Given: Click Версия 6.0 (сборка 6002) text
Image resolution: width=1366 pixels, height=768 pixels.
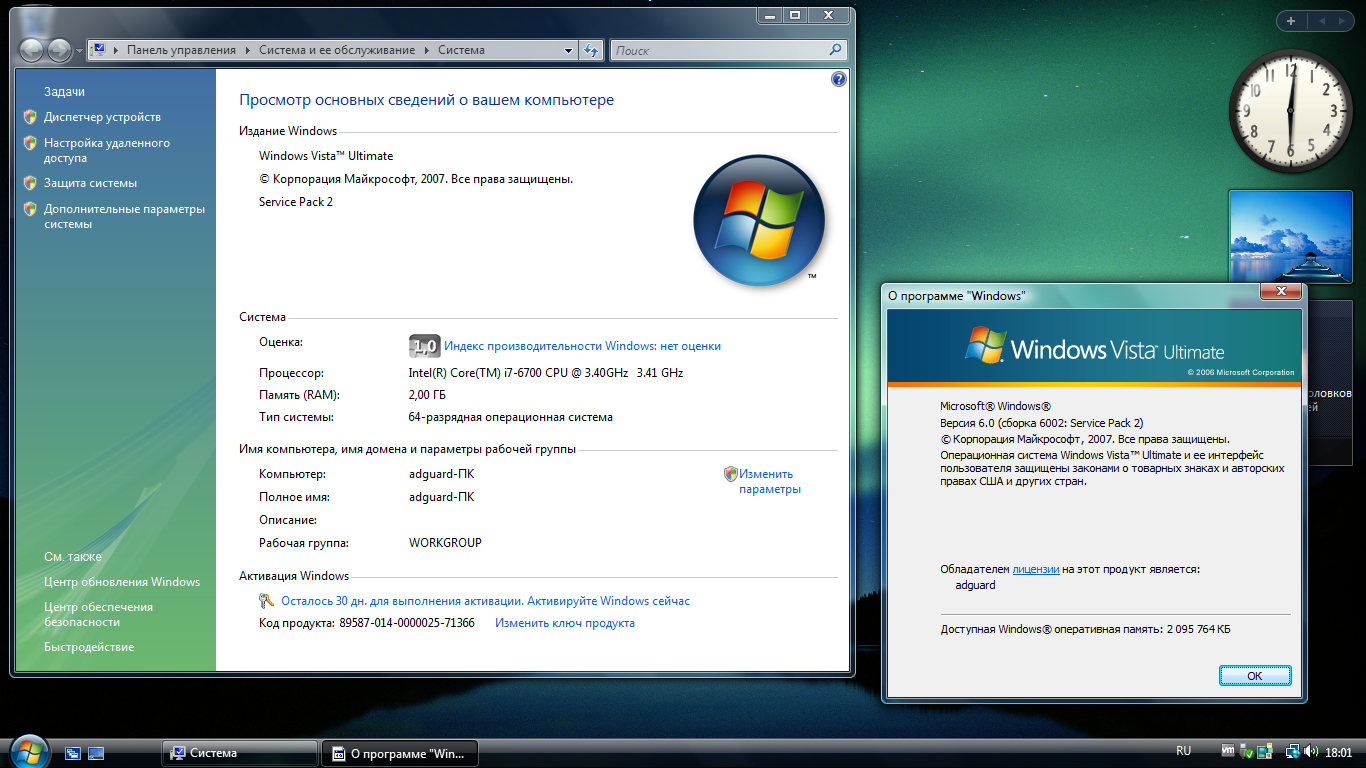Looking at the screenshot, I should (1042, 423).
